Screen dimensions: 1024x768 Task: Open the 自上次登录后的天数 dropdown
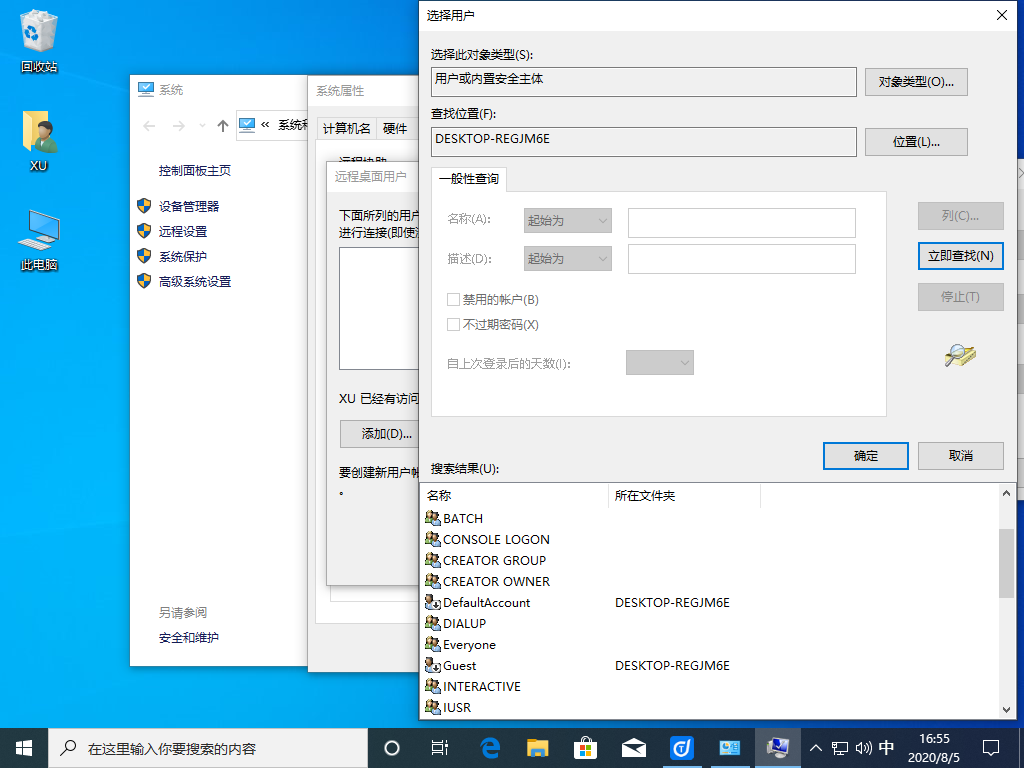tap(660, 363)
